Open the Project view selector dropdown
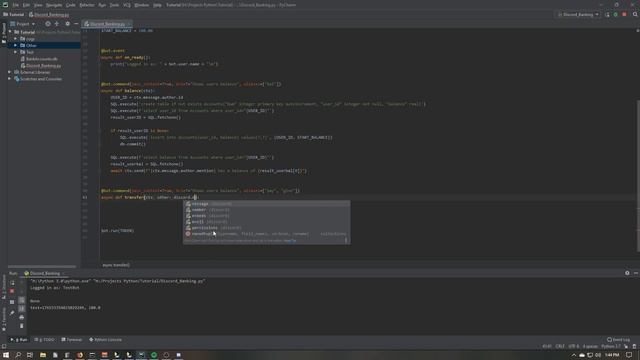The width and height of the screenshot is (640, 360). click(x=22, y=24)
